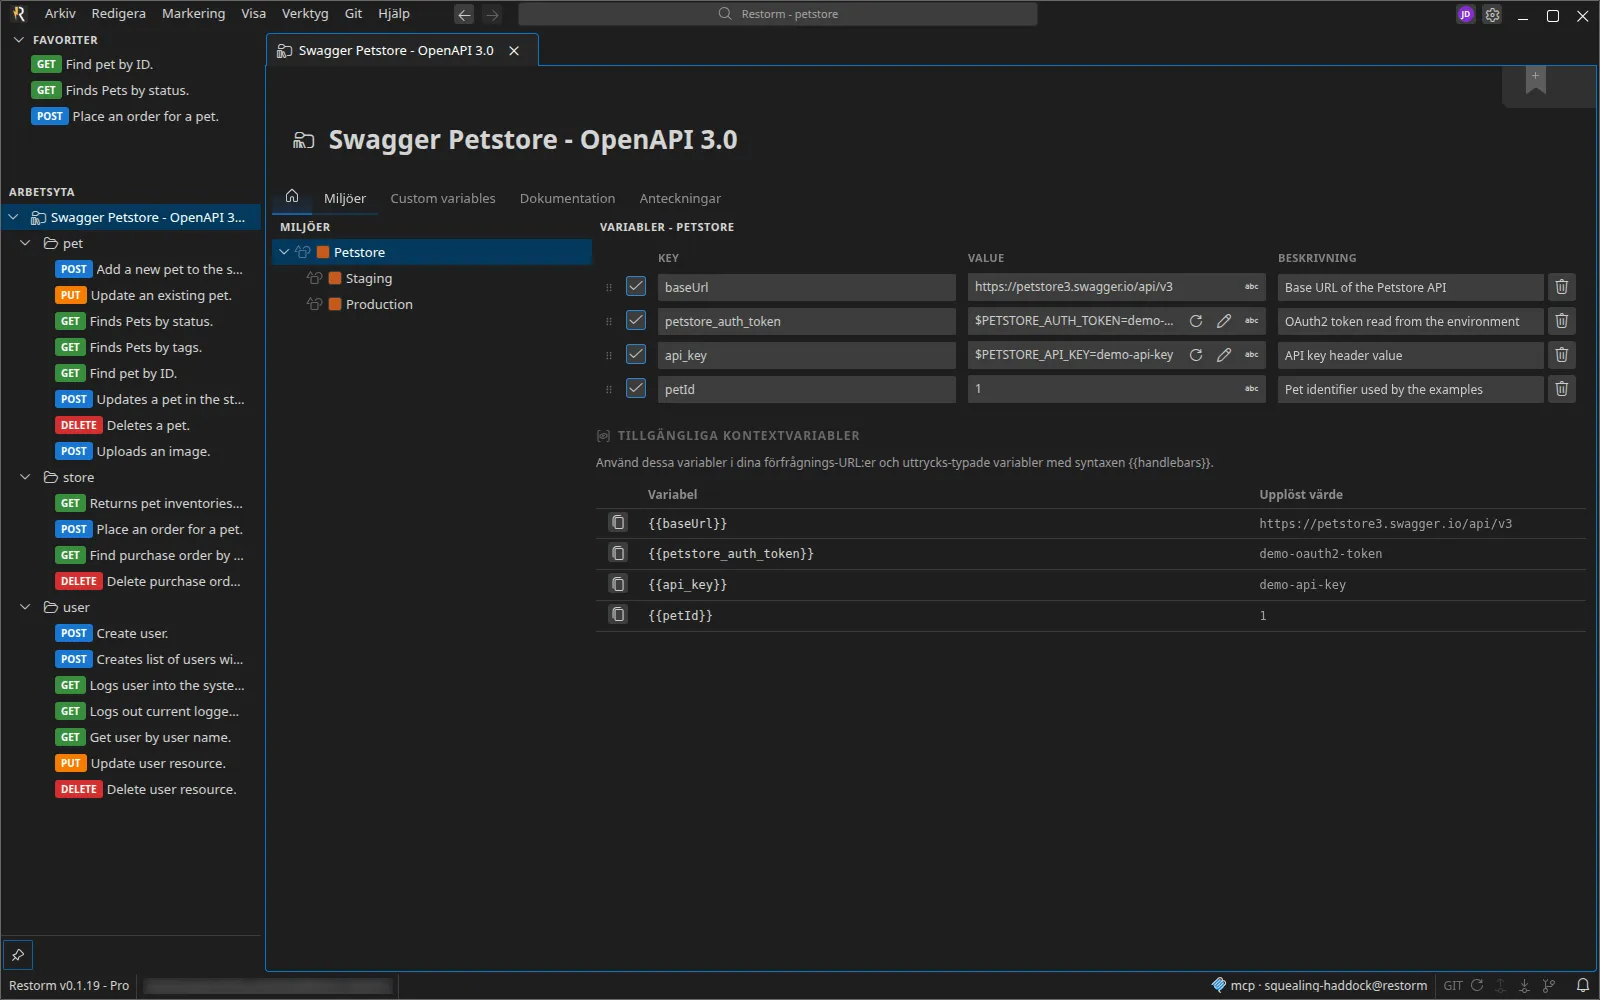Screen dimensions: 1600x1000
Task: Open 'Update an existing pet.' PUT request
Action: [x=144, y=295]
